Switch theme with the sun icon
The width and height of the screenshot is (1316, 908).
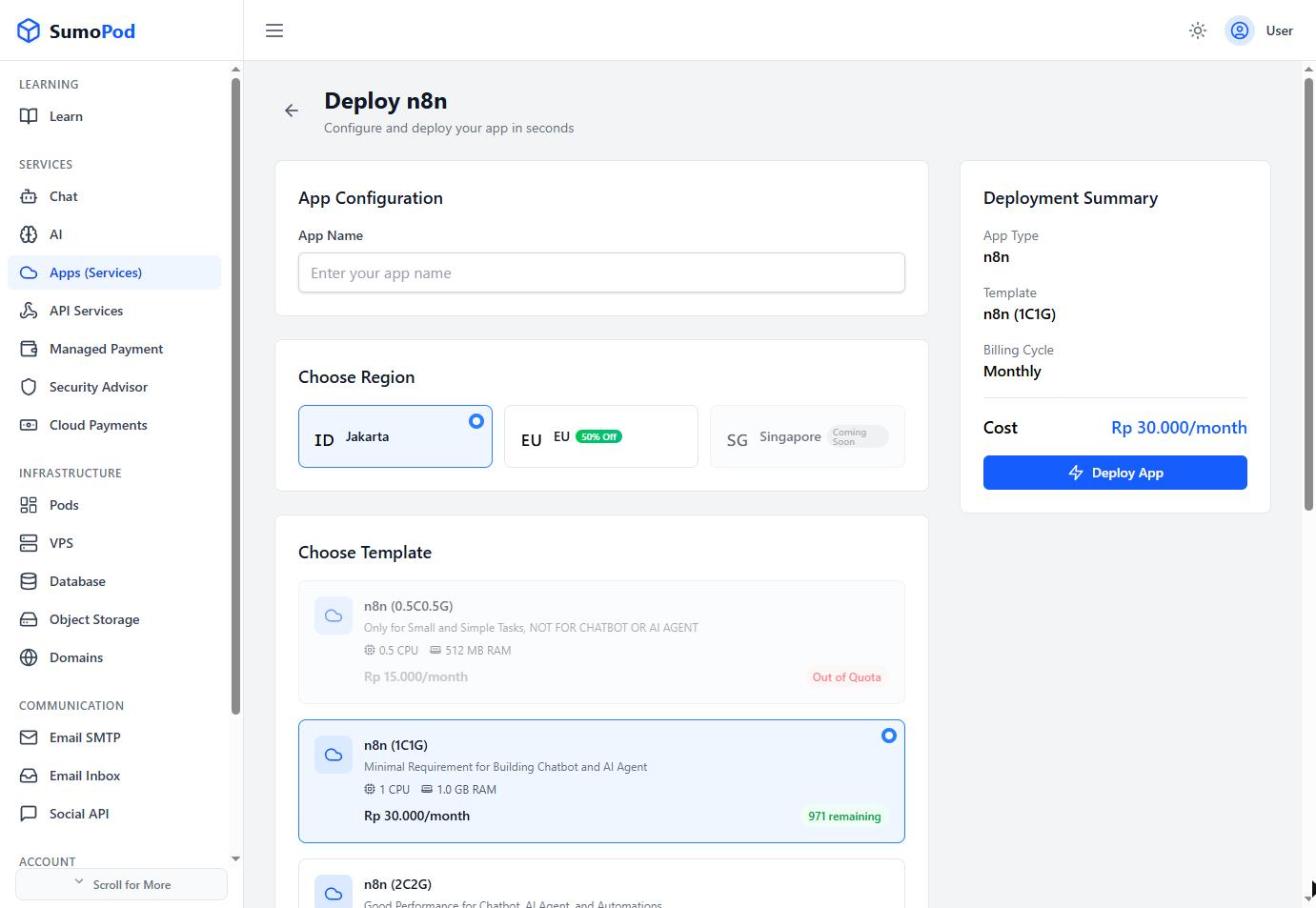pos(1197,31)
